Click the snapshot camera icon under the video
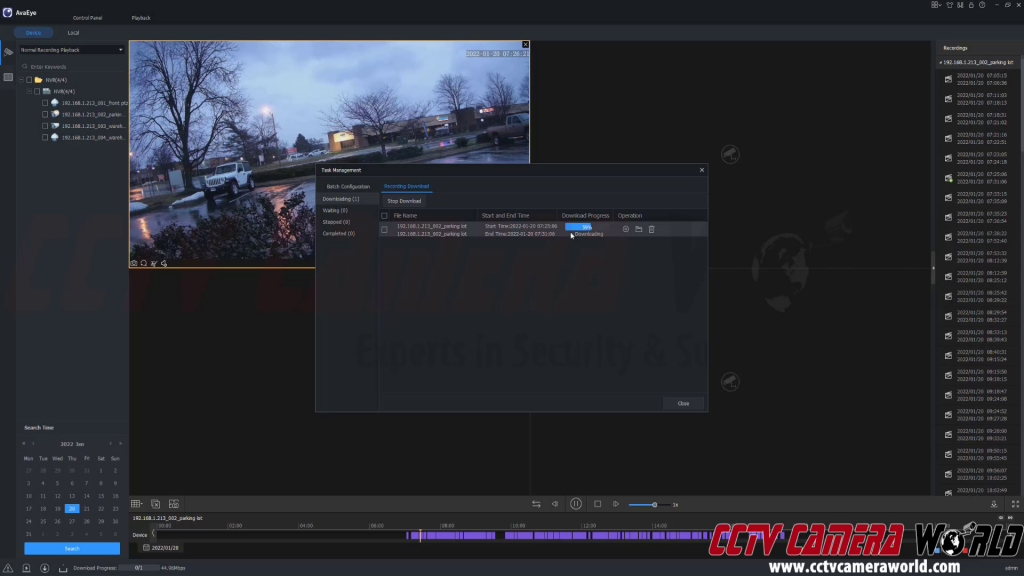This screenshot has width=1024, height=576. pyautogui.click(x=134, y=263)
